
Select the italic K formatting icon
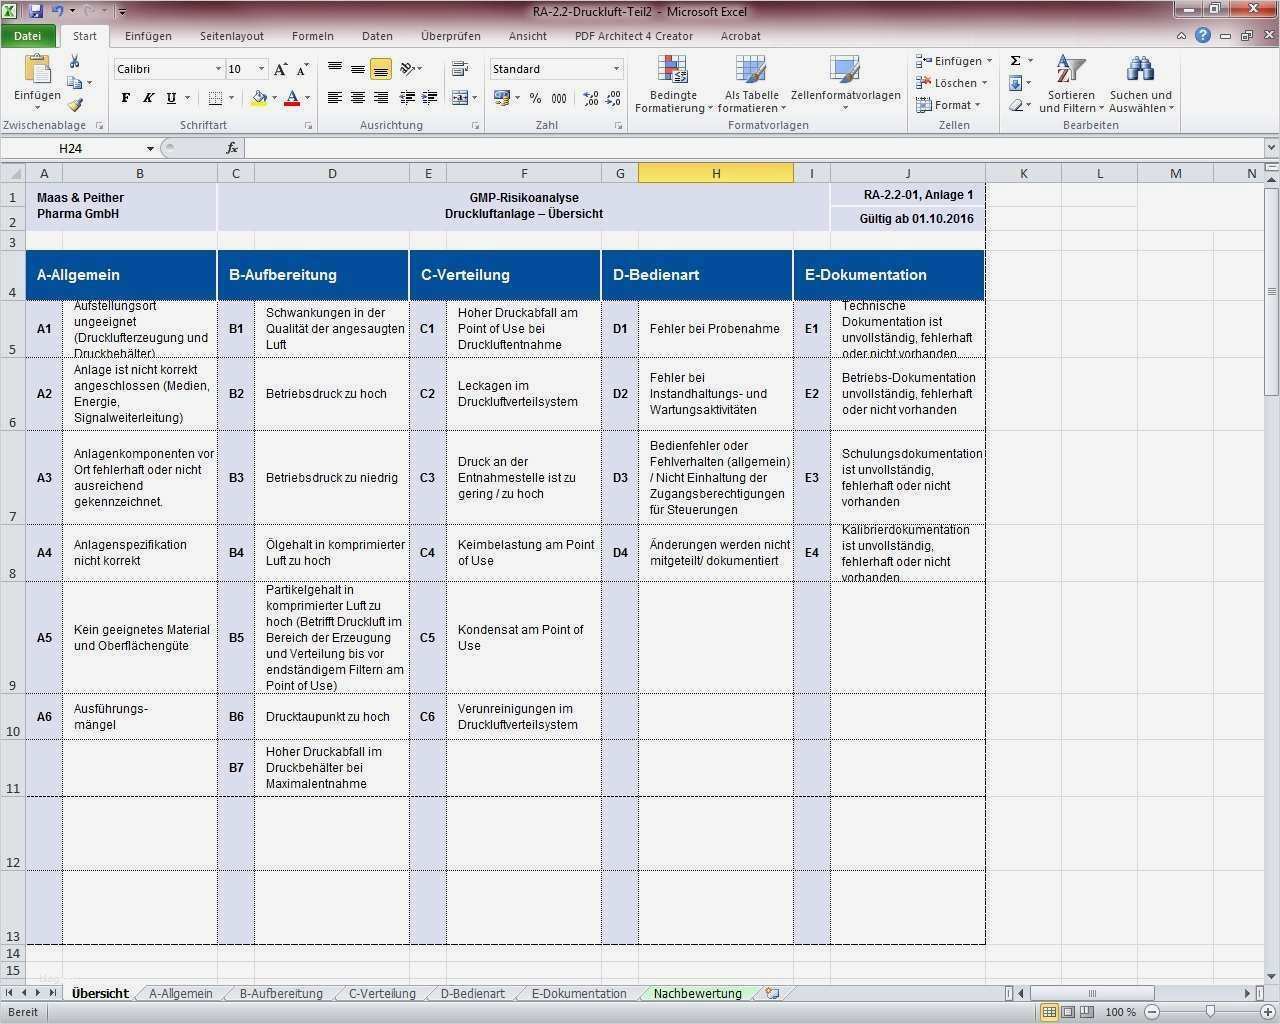point(148,98)
